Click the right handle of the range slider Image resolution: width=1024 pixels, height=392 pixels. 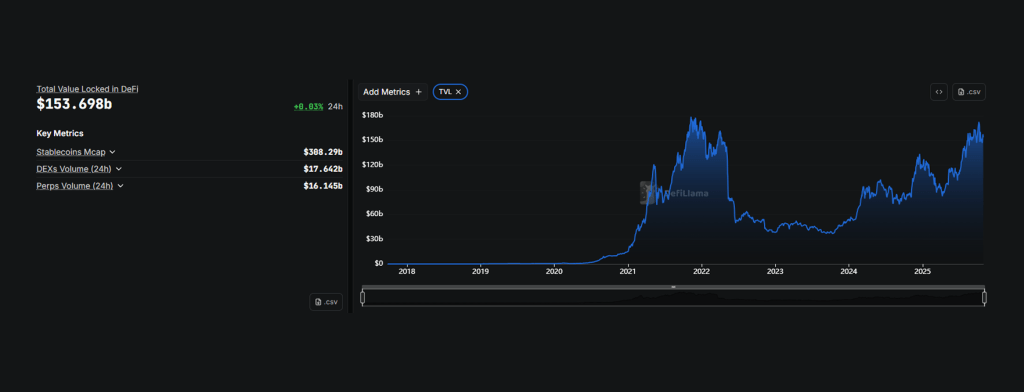(x=984, y=298)
